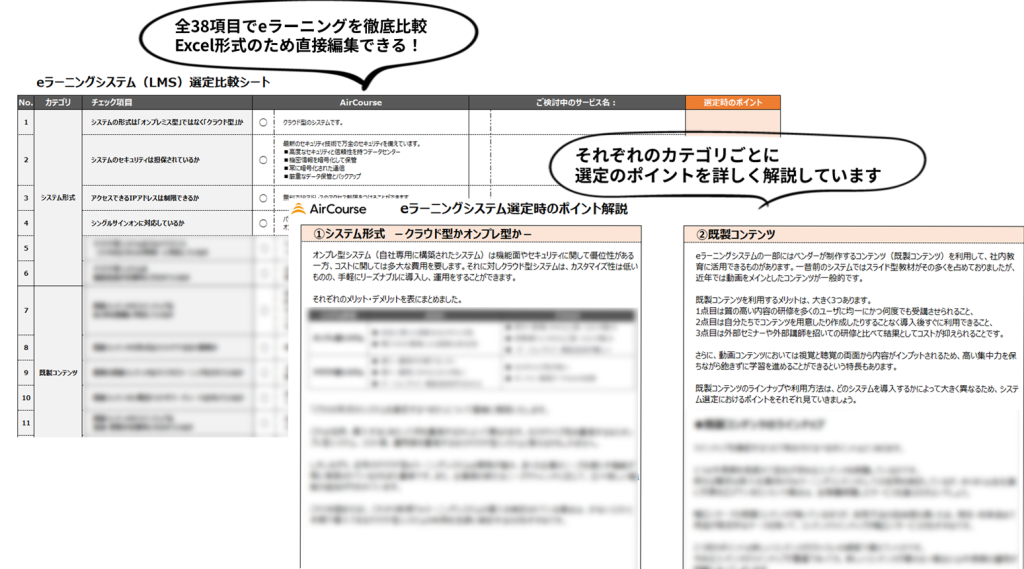Select the circle mark in row 3
The image size is (1024, 569).
point(262,198)
